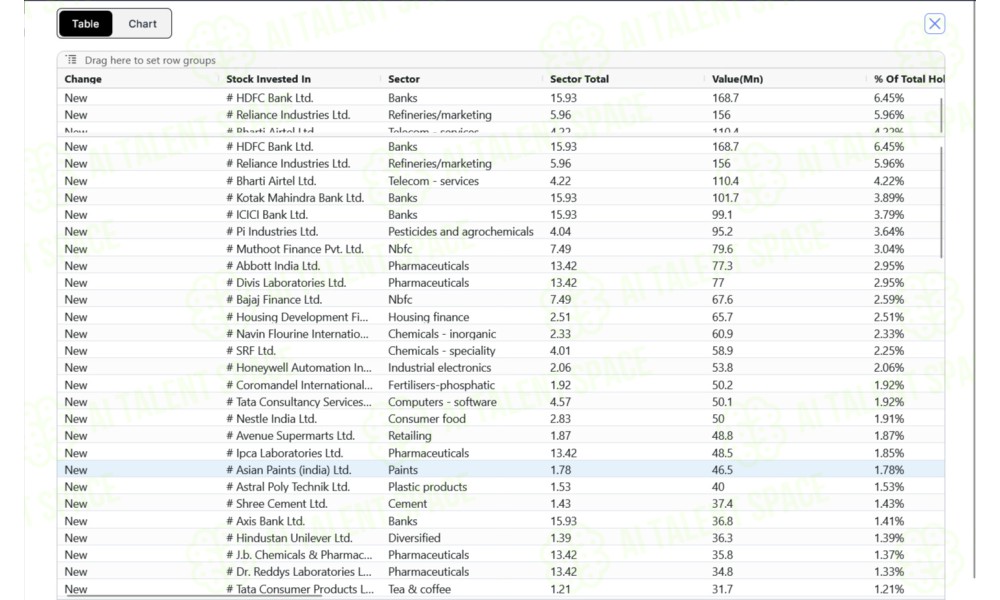Click the value 79.6 in Value(Mn)
Viewport: 1000px width, 600px height.
pos(722,249)
